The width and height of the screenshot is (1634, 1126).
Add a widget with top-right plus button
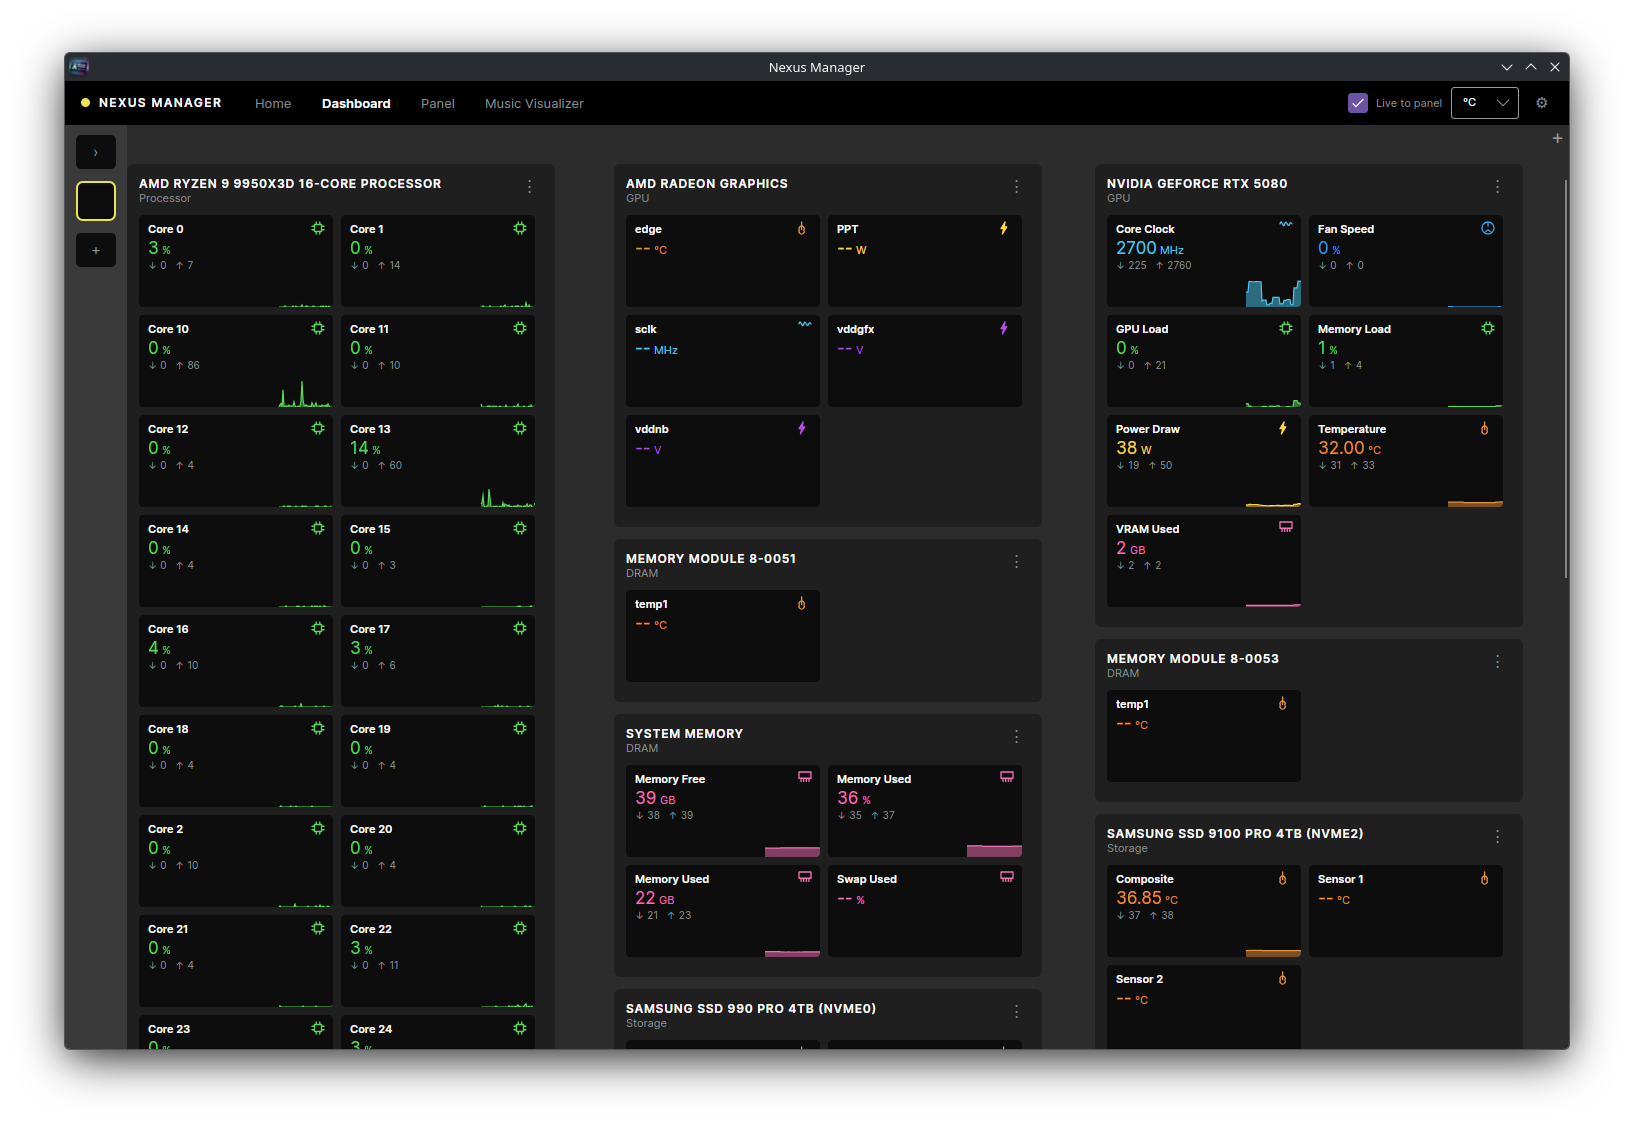[x=1557, y=138]
